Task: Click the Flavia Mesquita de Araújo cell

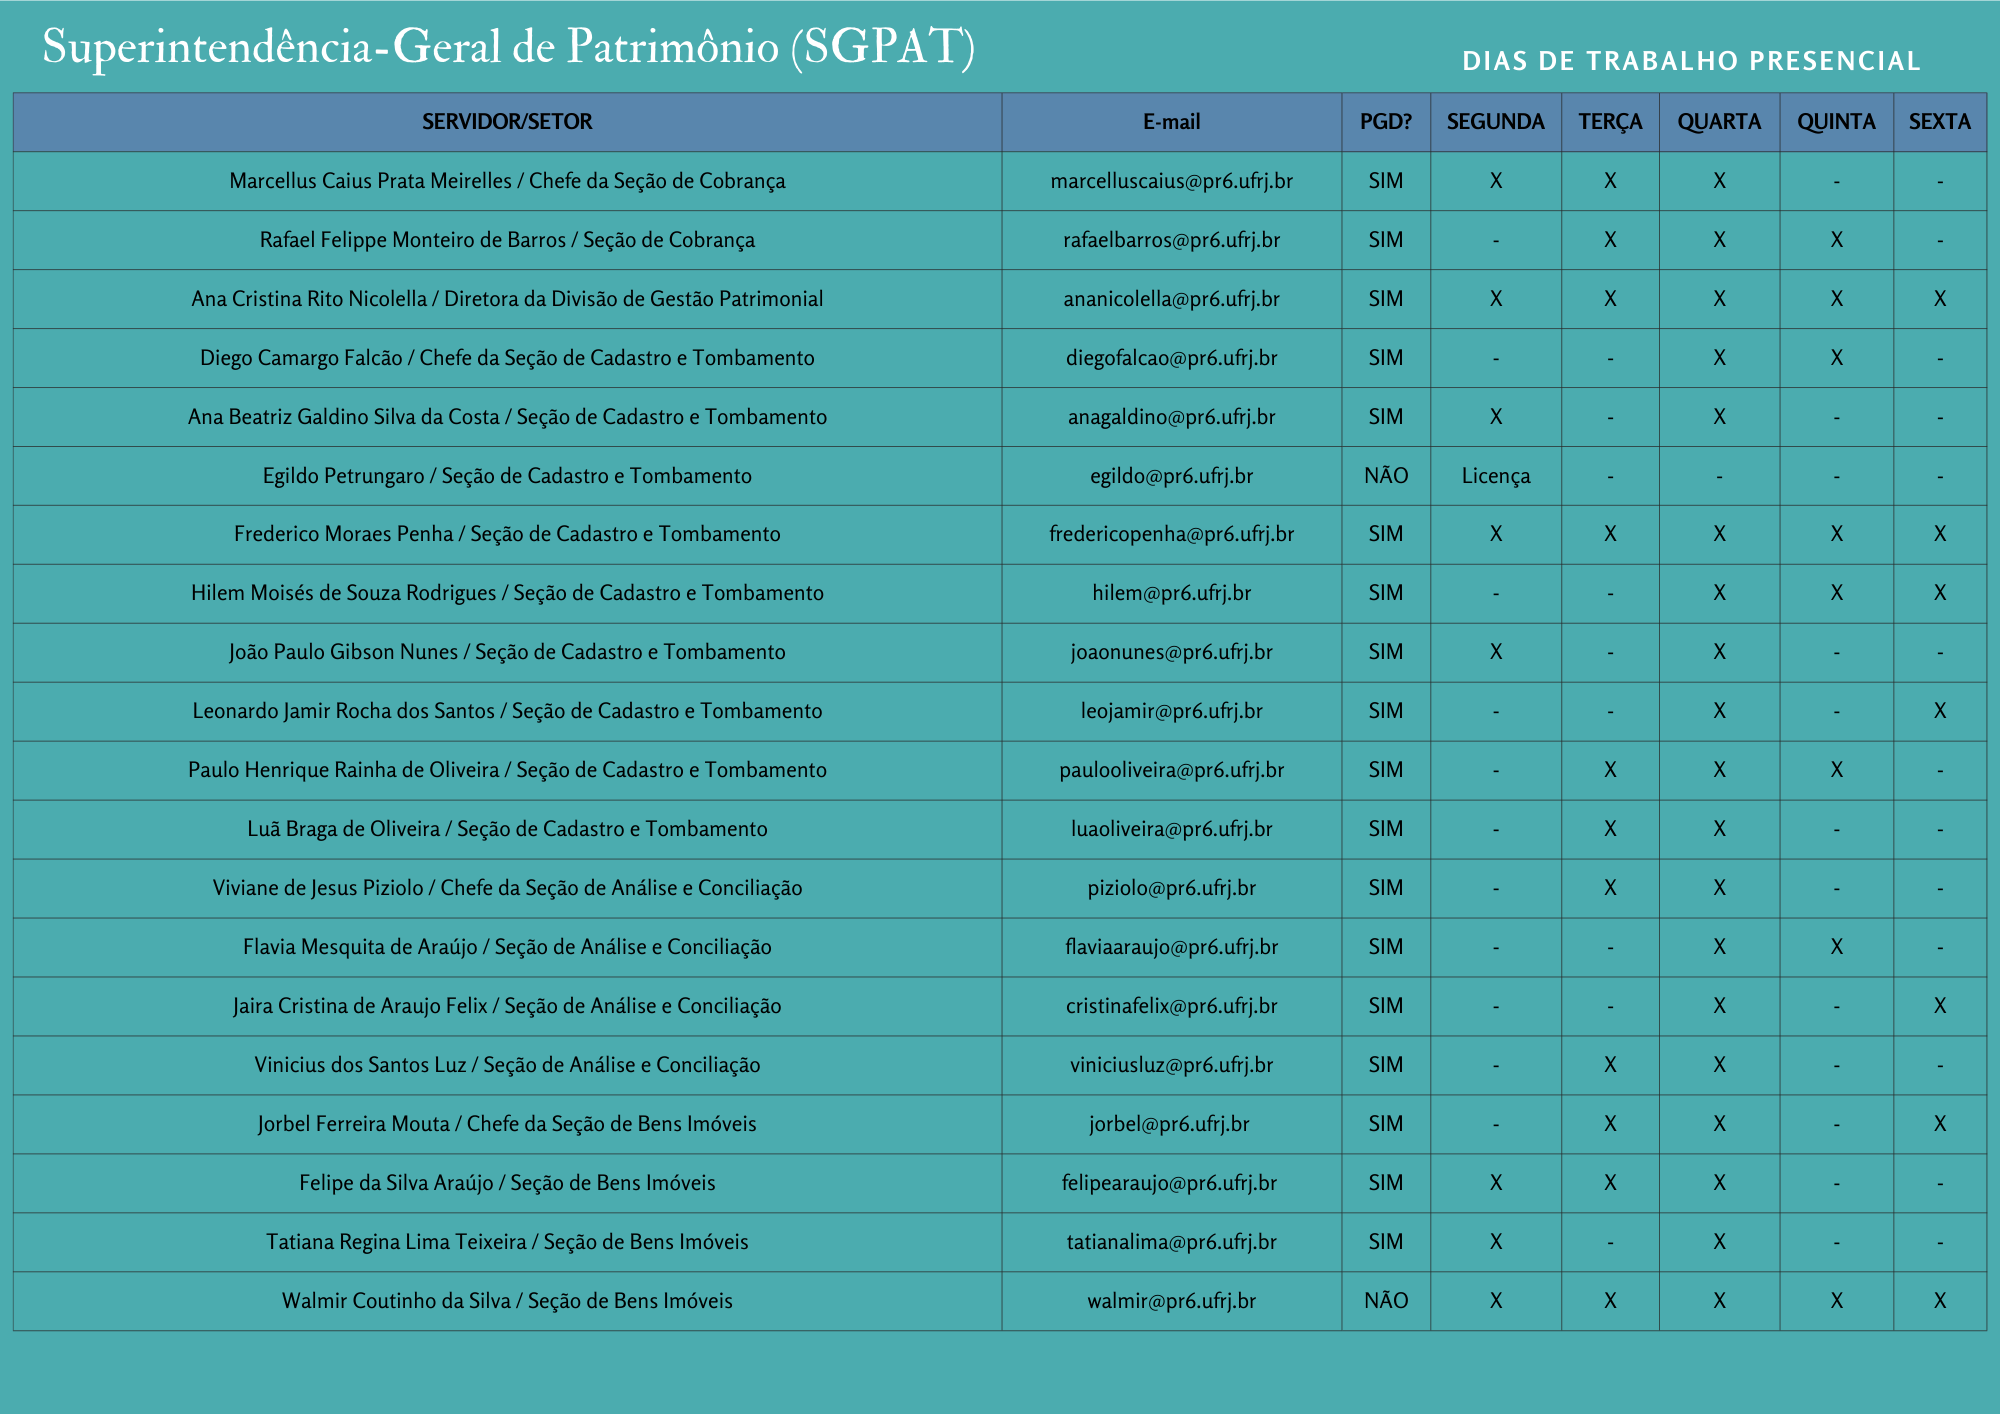Action: pyautogui.click(x=507, y=948)
